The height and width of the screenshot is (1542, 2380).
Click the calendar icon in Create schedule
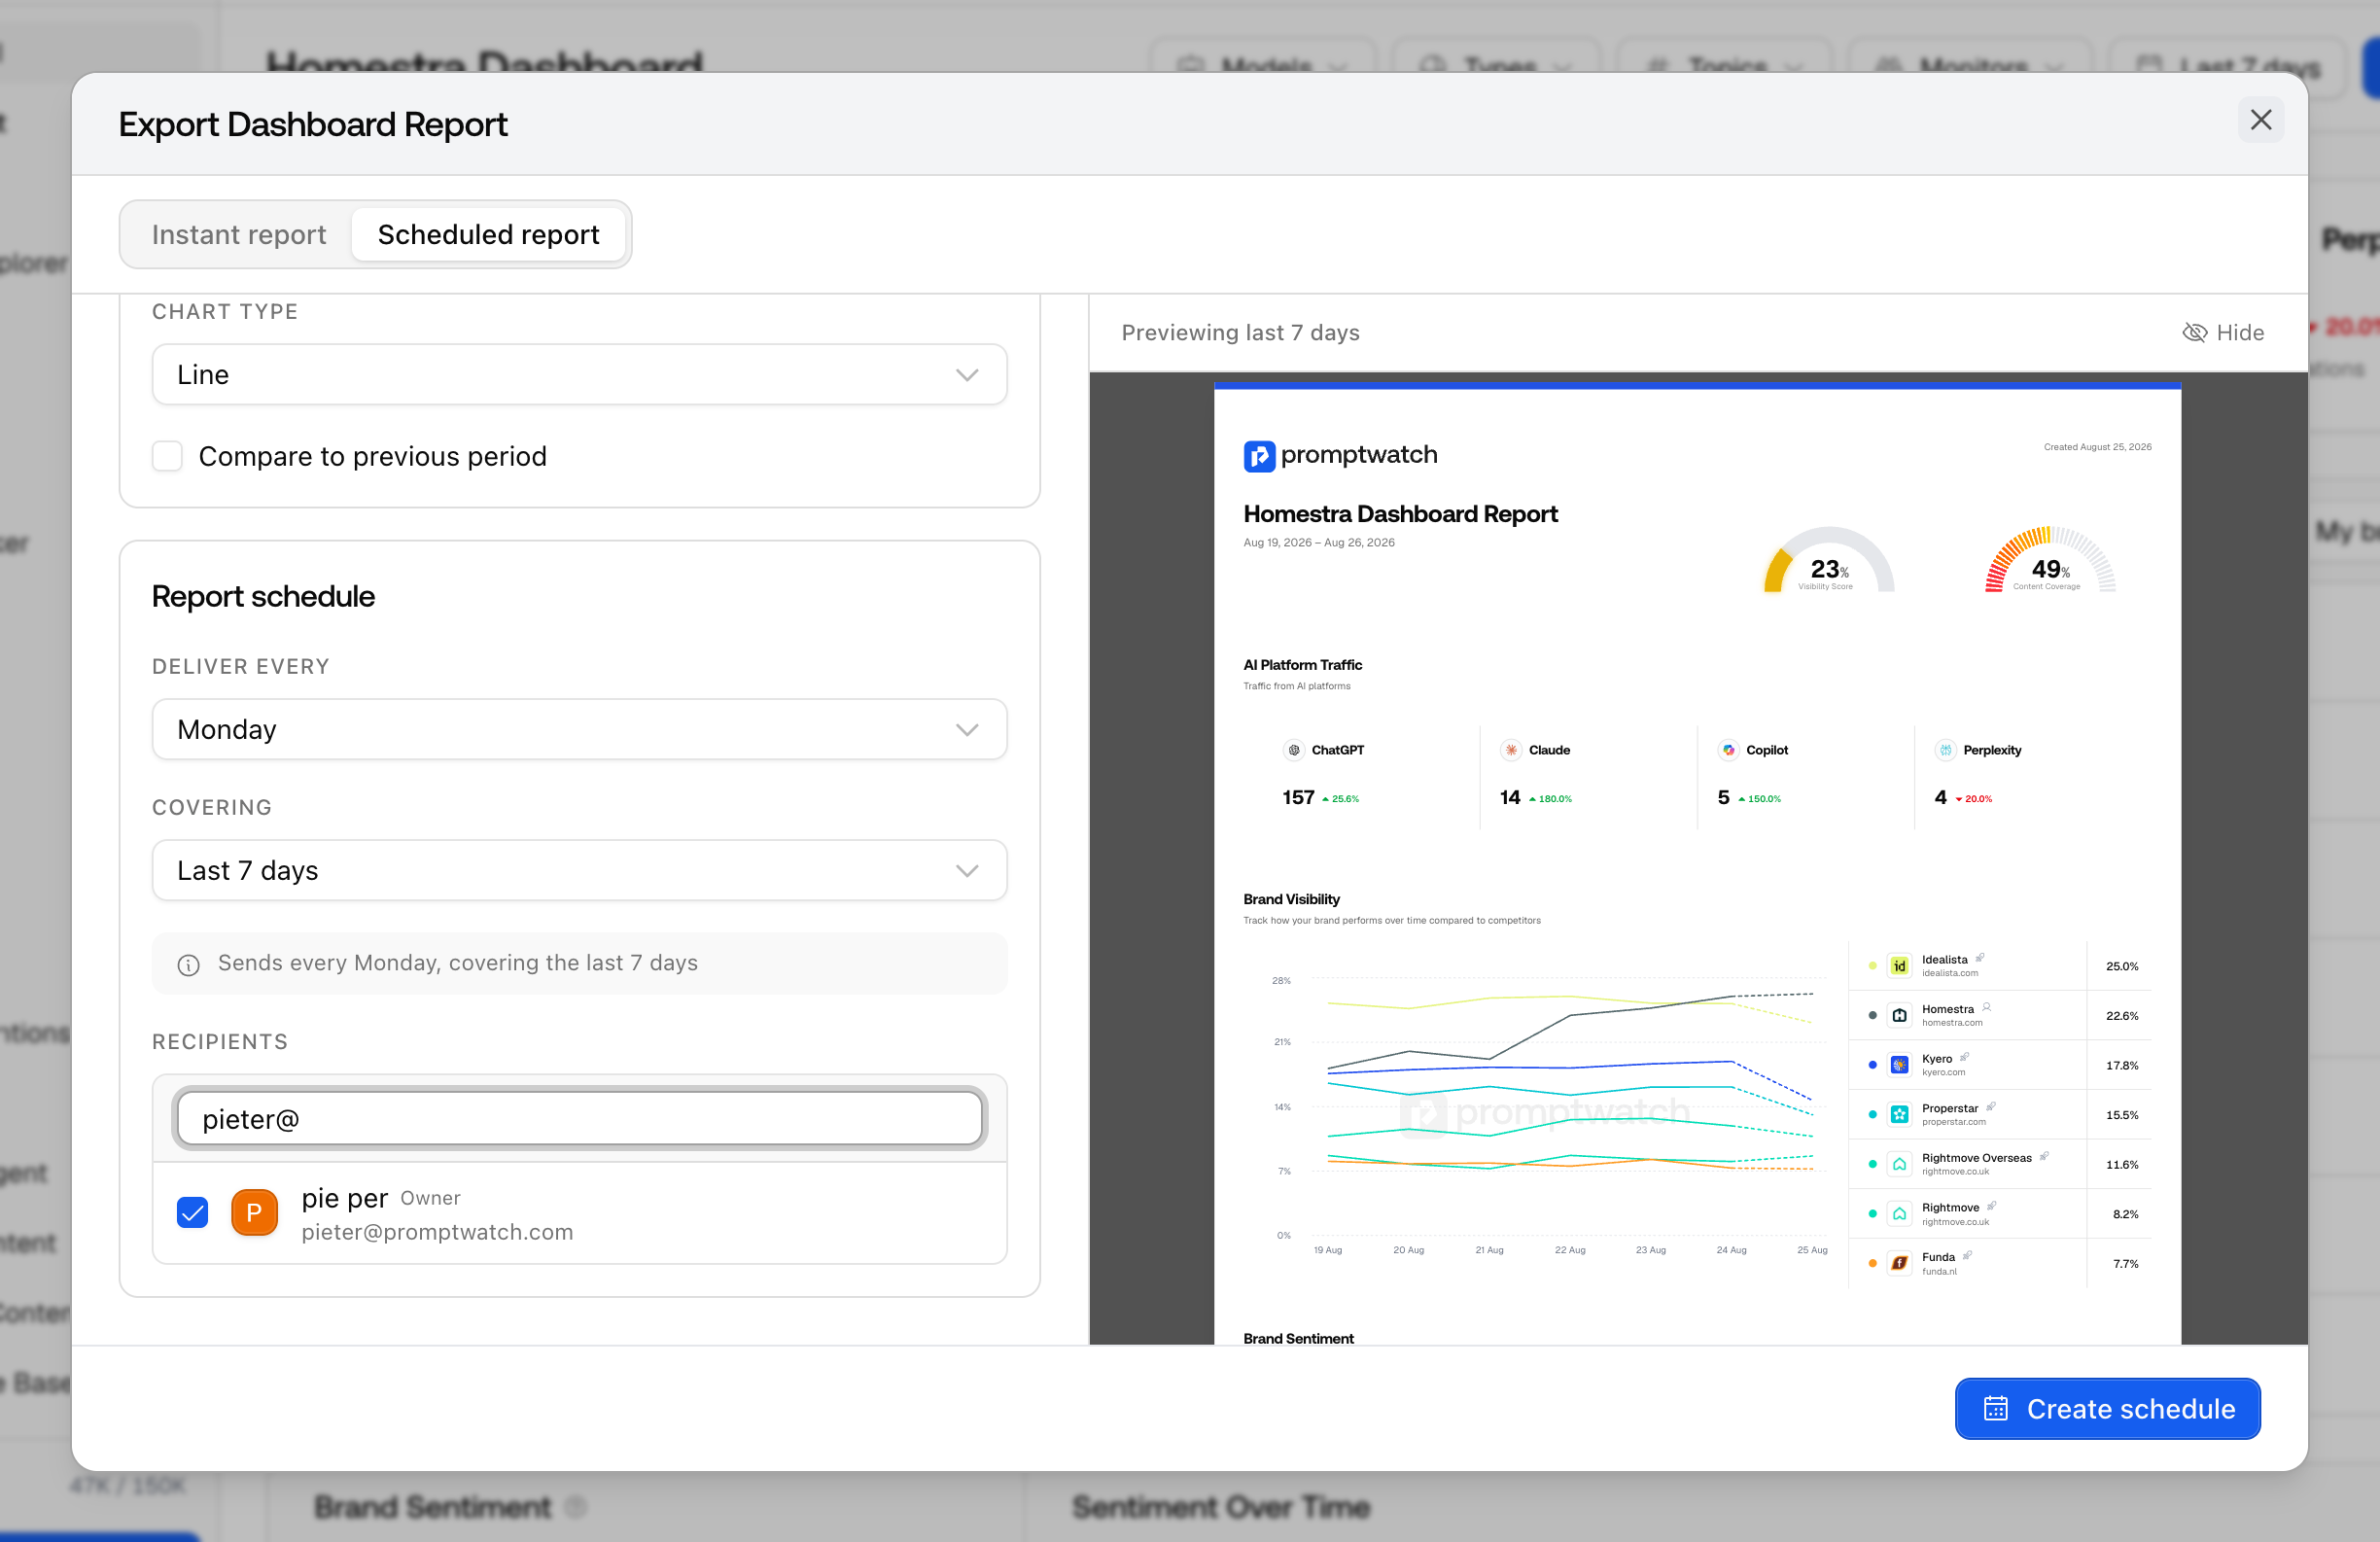click(1995, 1408)
